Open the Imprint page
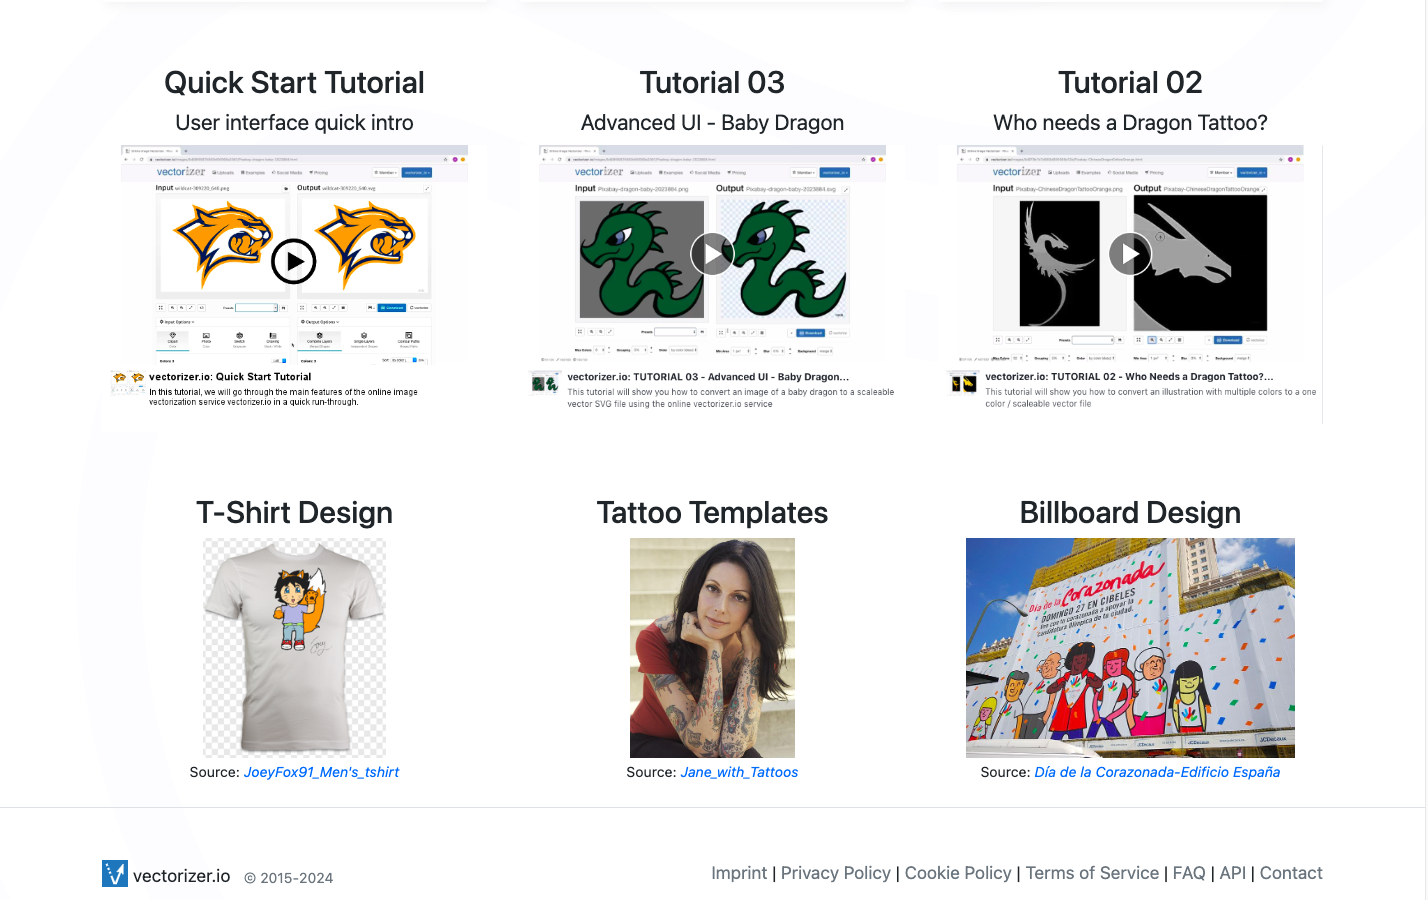 click(739, 873)
